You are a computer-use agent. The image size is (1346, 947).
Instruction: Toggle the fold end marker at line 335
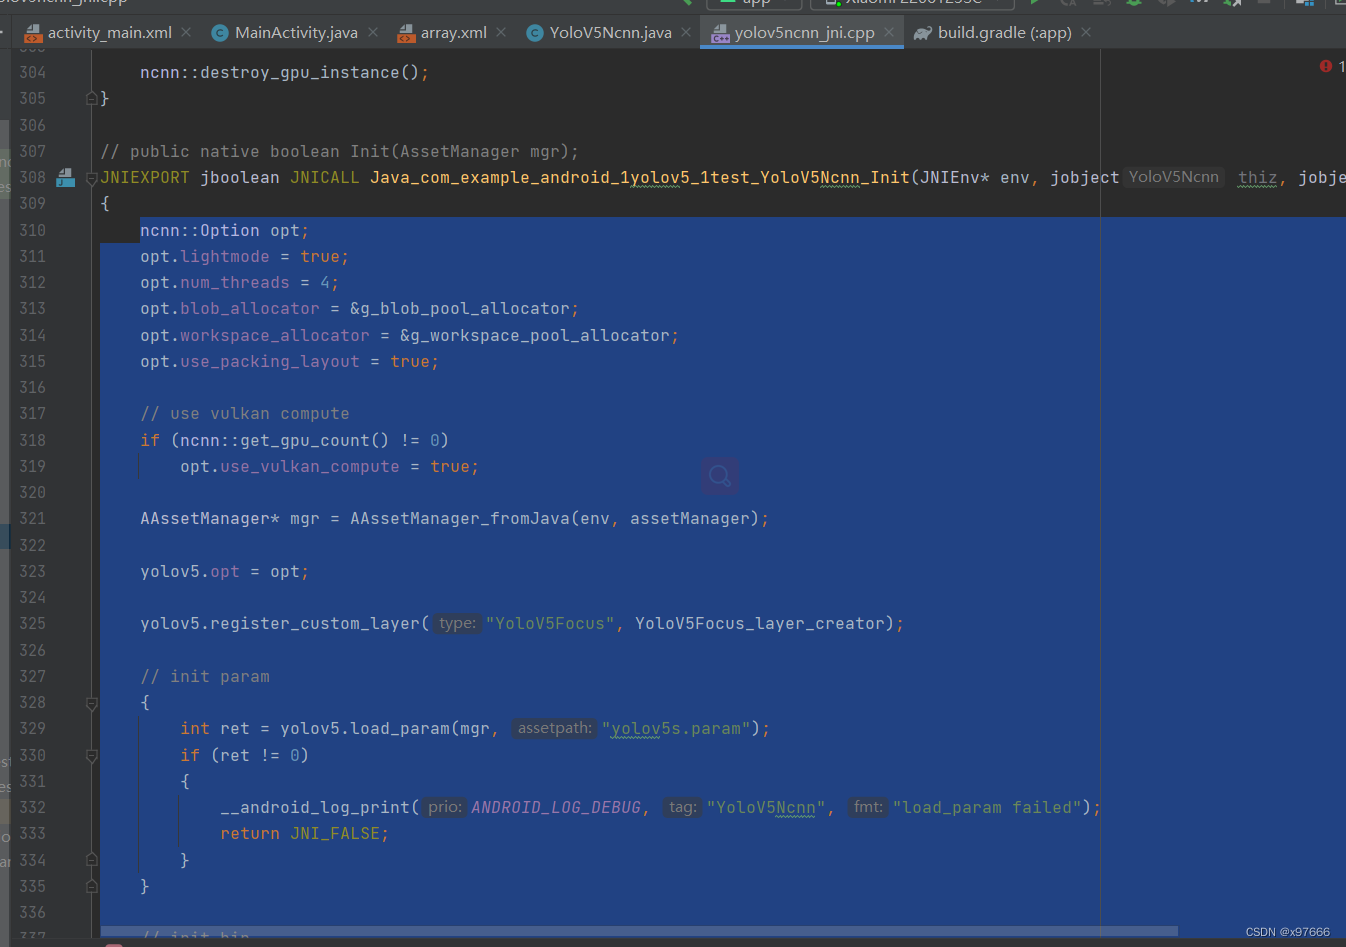click(91, 886)
